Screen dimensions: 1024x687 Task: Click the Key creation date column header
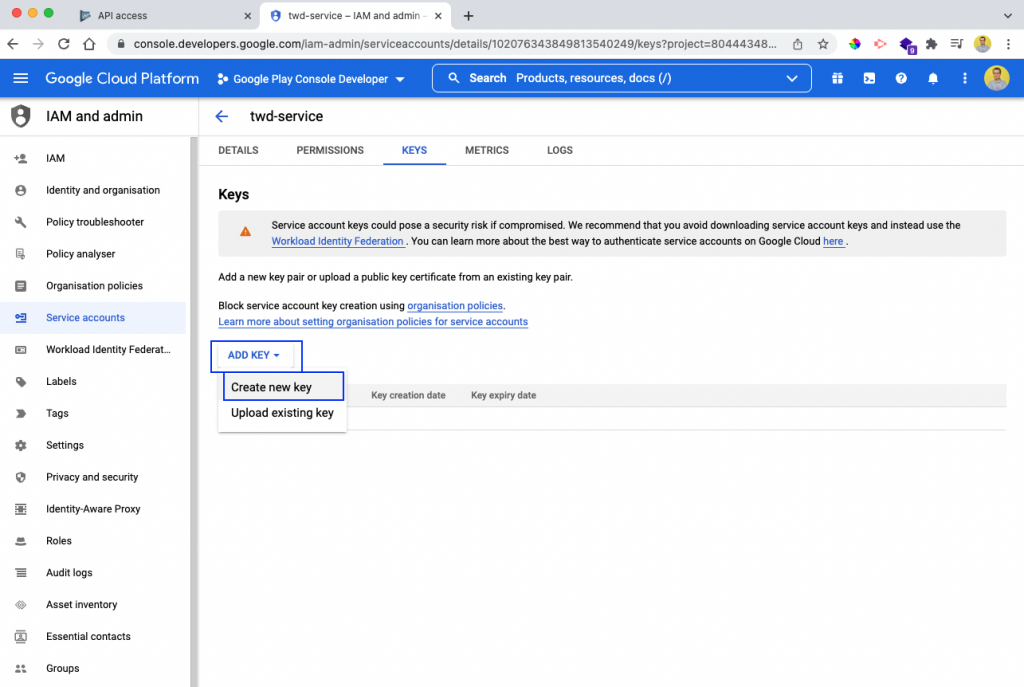coord(408,395)
